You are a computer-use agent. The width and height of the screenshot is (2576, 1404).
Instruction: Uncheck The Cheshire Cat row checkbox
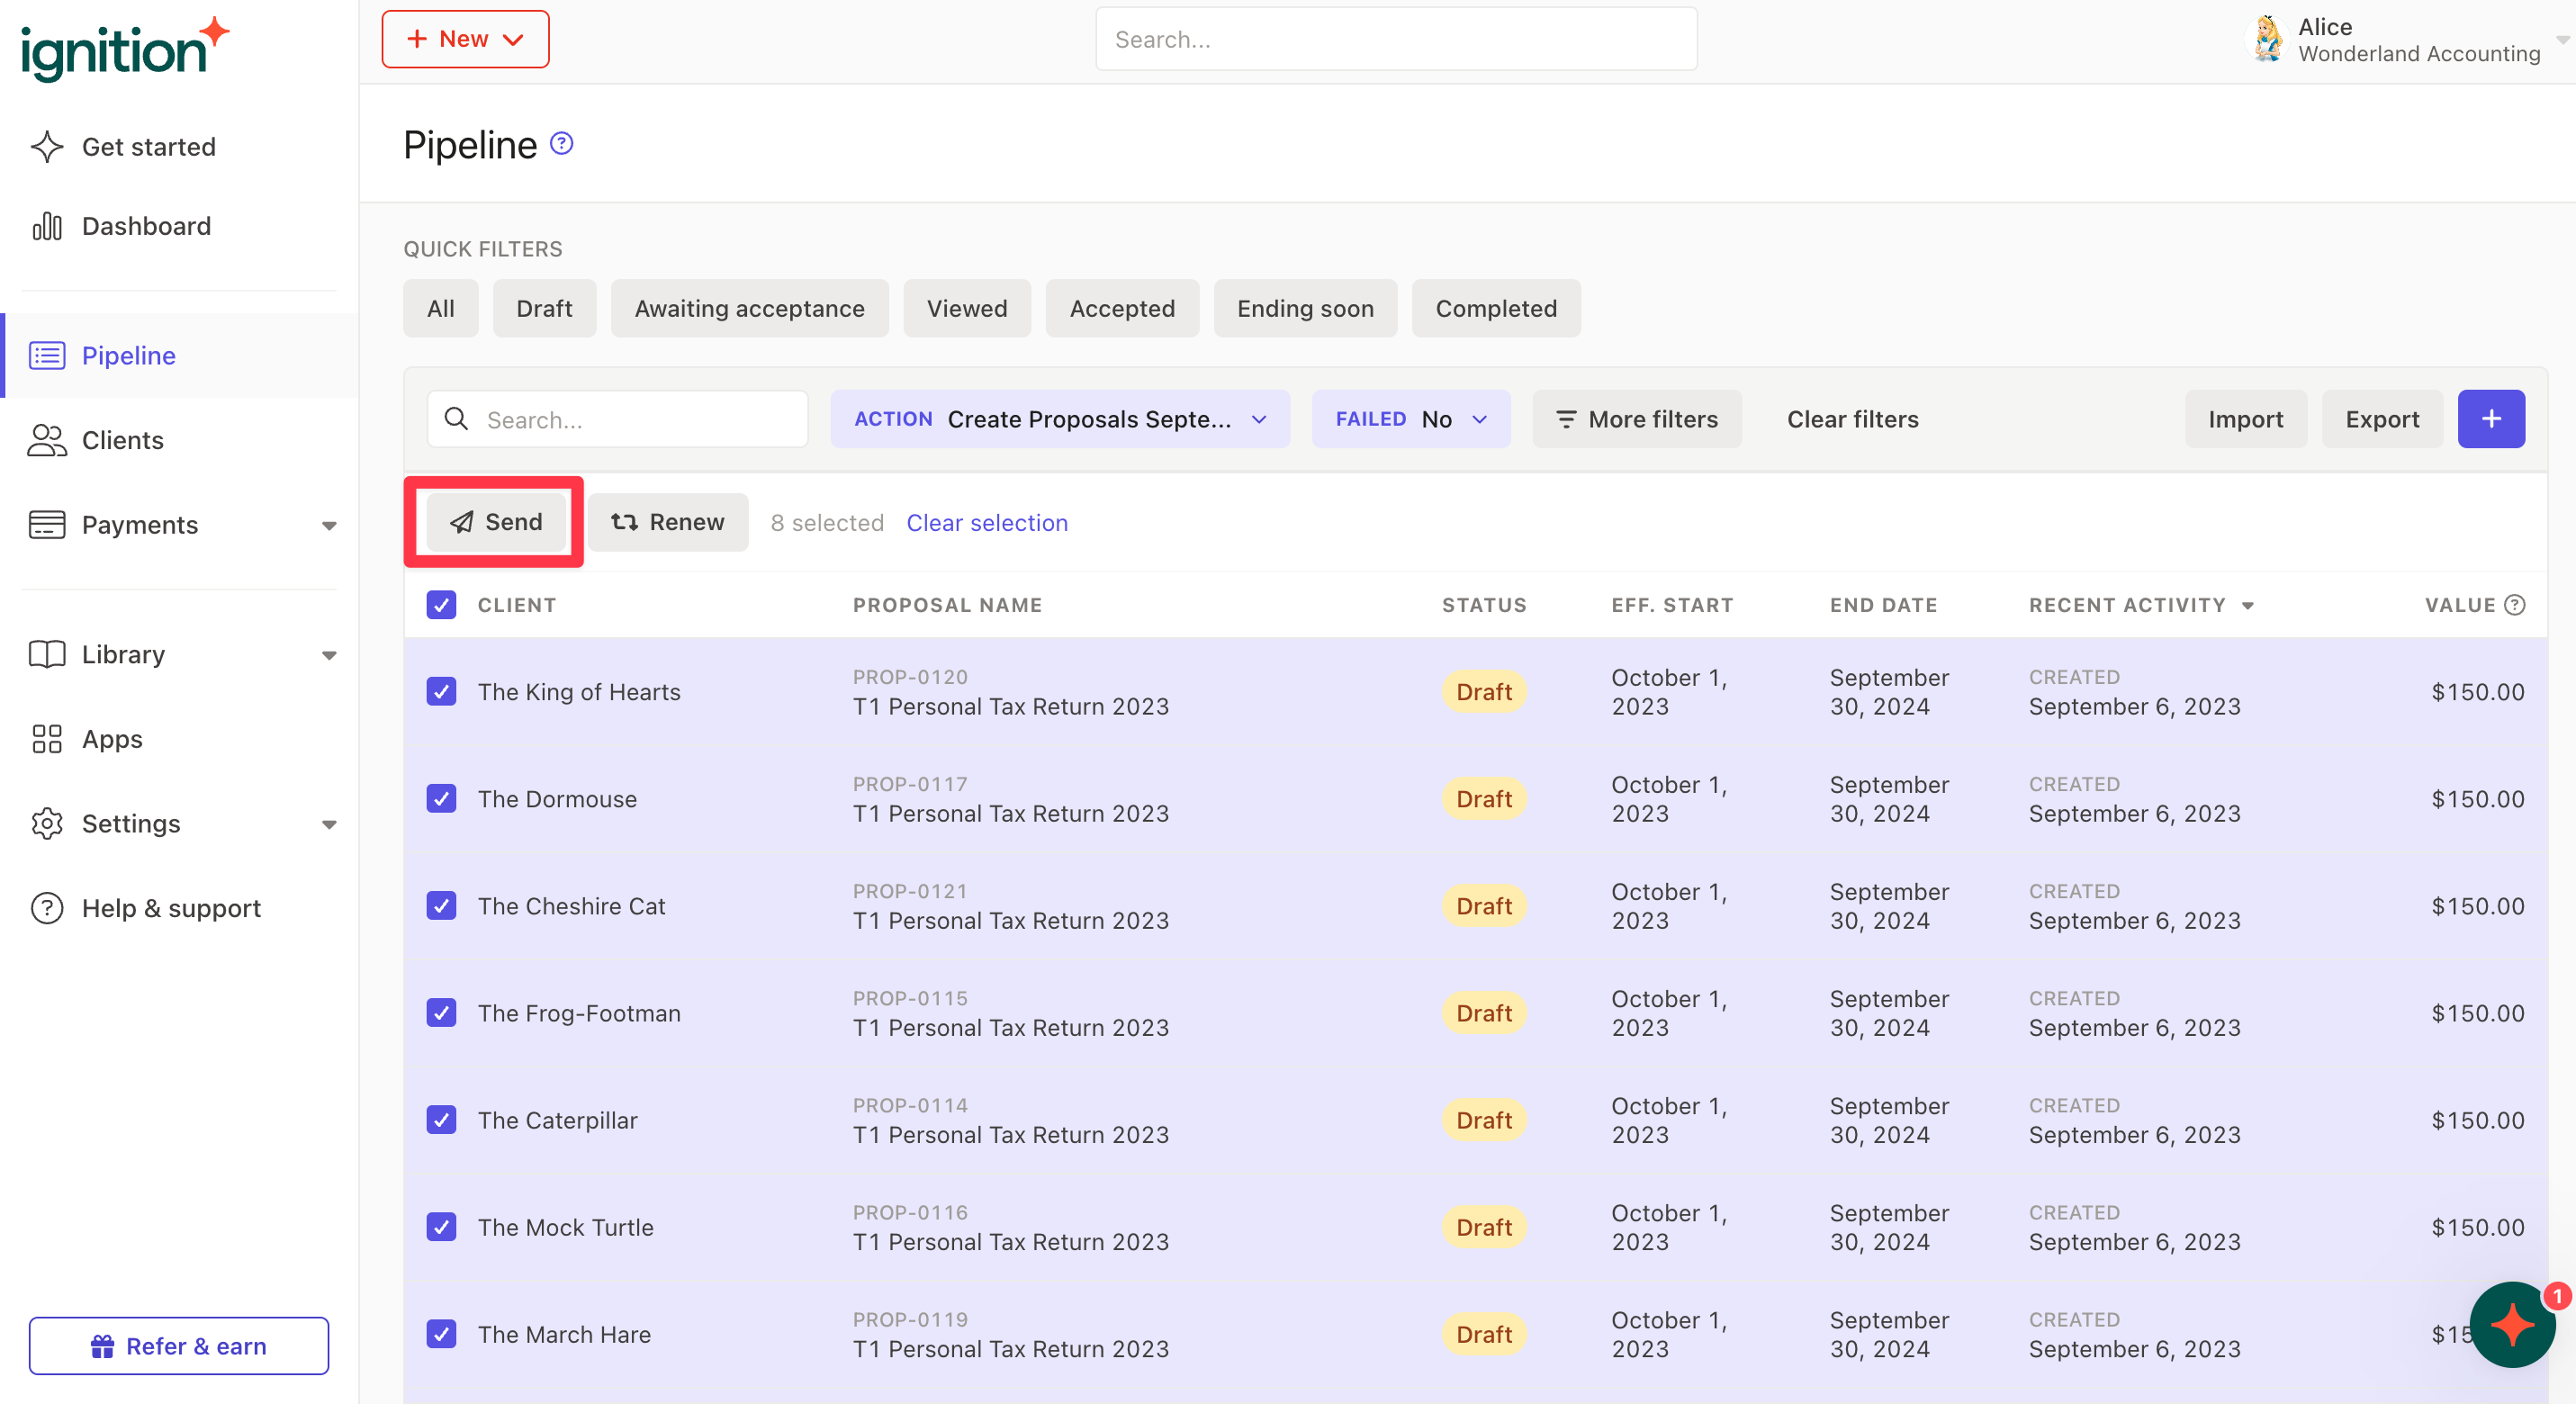[441, 906]
